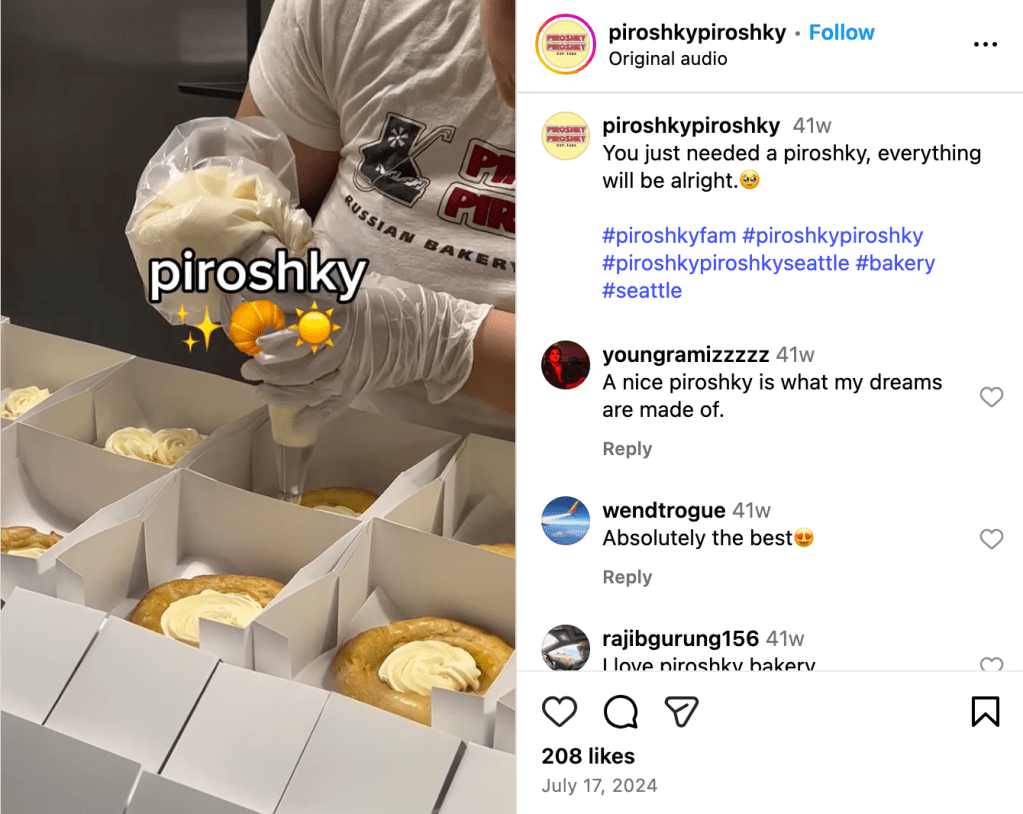Open the #bakery hashtag link
The height and width of the screenshot is (814, 1023).
pyautogui.click(x=895, y=263)
